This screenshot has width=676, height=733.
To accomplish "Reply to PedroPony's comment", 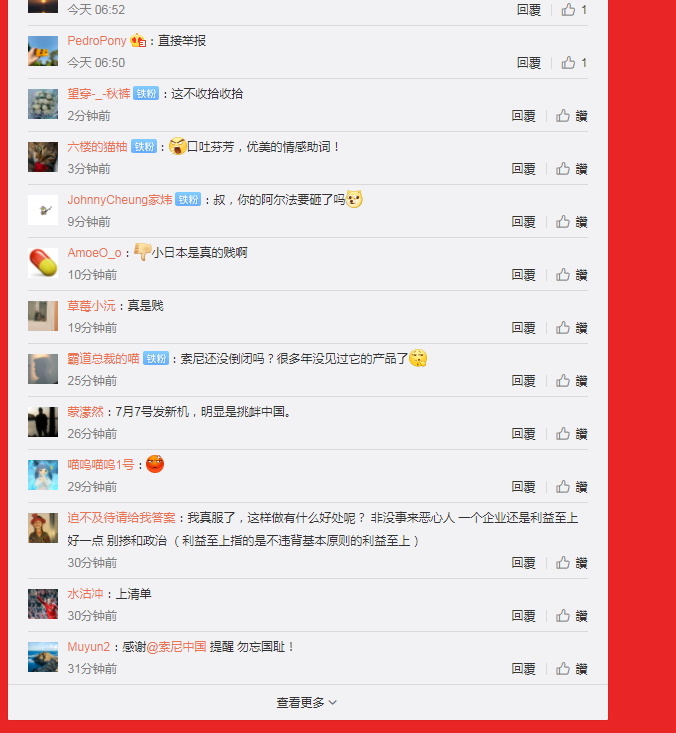I will pos(529,63).
